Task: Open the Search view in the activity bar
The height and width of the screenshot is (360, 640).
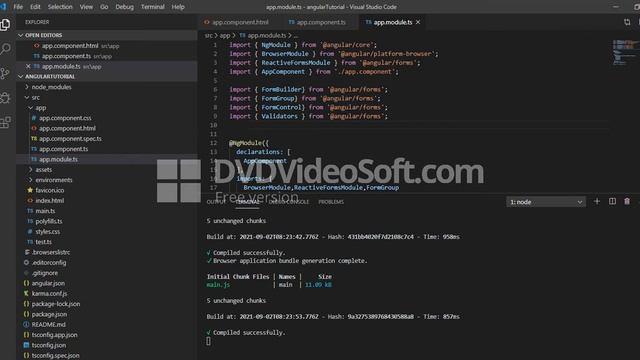Action: (5, 49)
